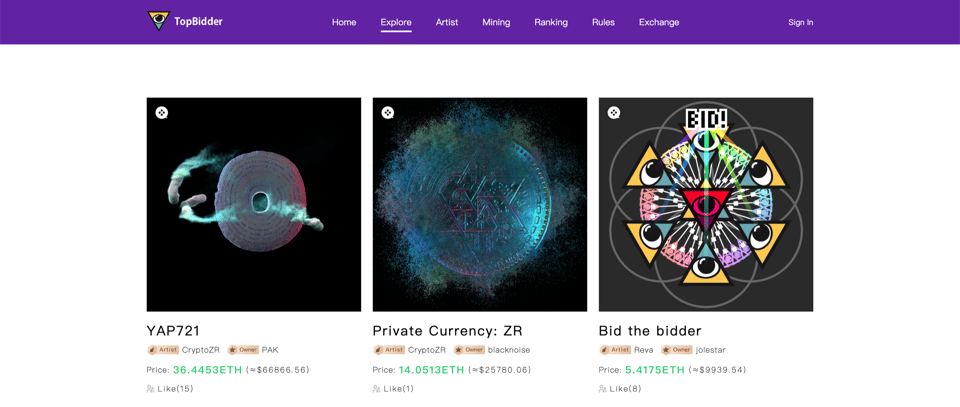Open the Private Currency coin artwork thumbnail
The width and height of the screenshot is (960, 407).
tap(480, 204)
